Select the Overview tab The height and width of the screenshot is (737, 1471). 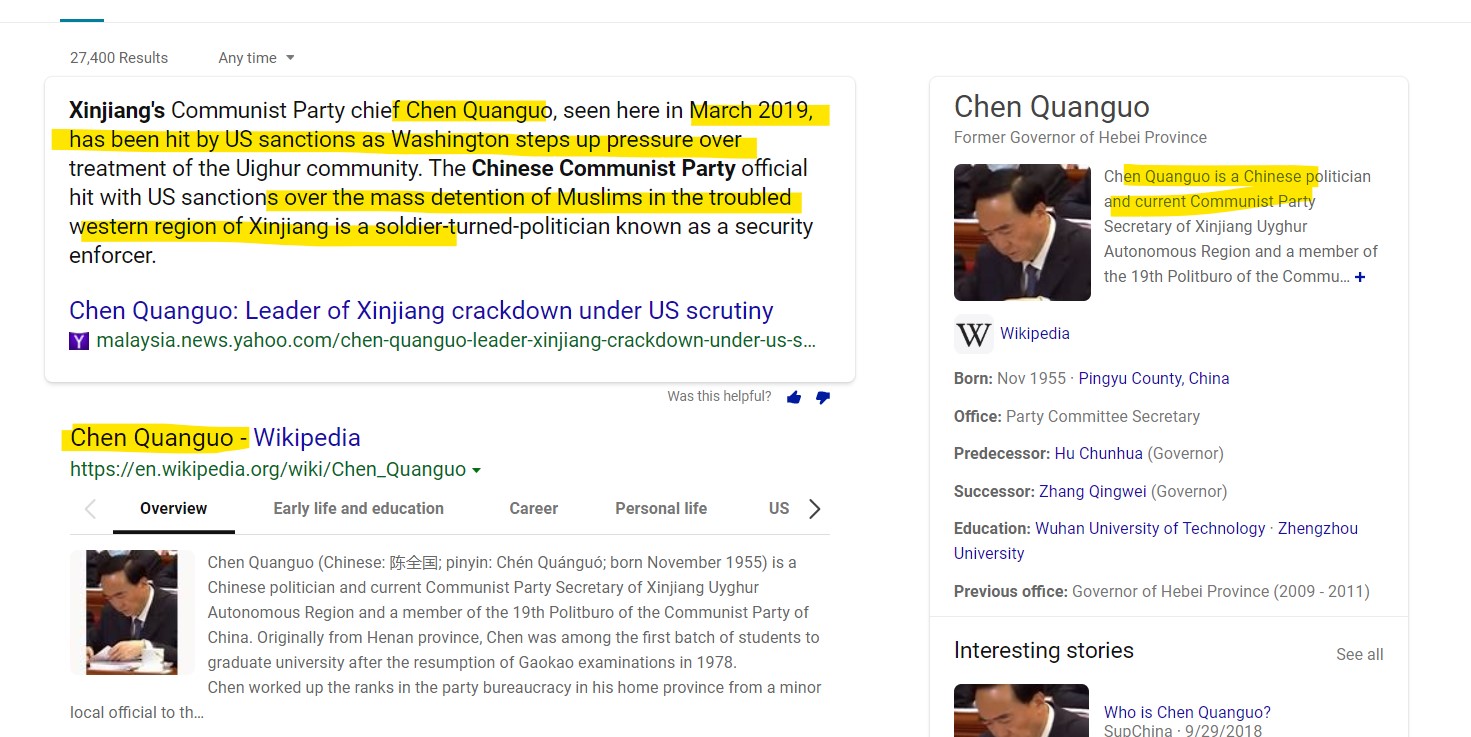tap(174, 509)
